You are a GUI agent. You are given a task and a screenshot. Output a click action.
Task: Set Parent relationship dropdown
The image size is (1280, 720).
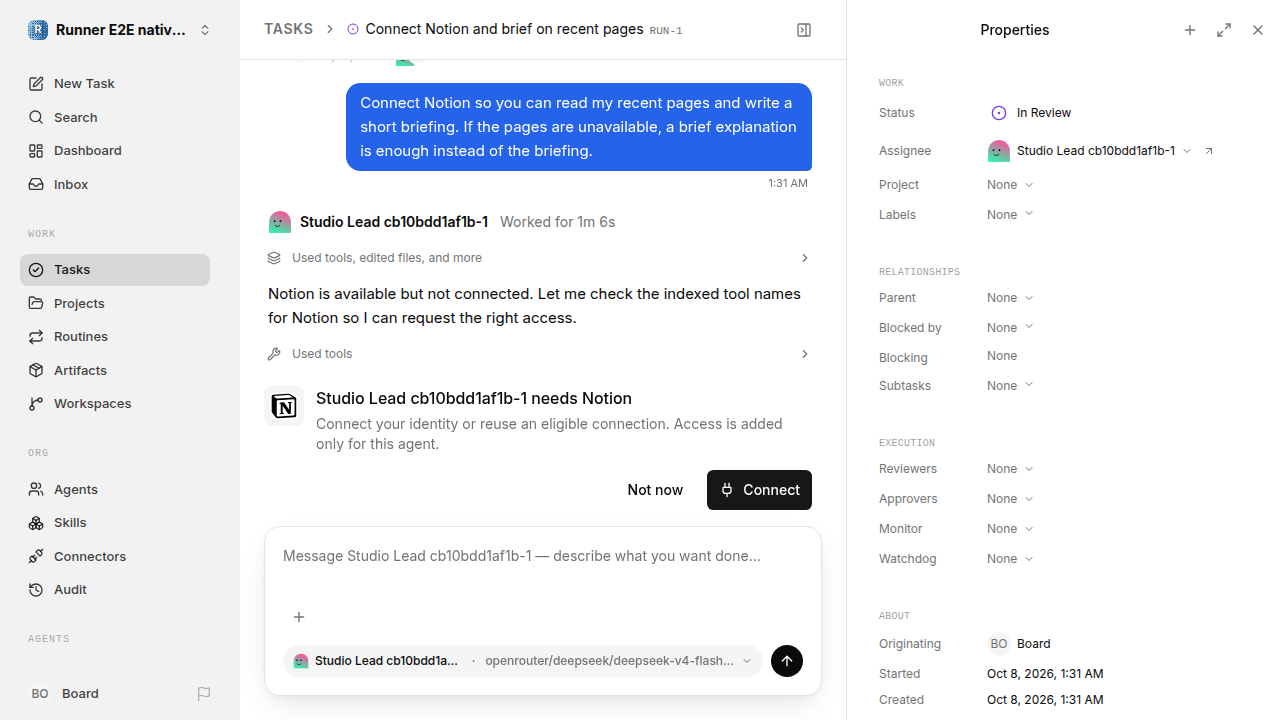[x=1010, y=298]
